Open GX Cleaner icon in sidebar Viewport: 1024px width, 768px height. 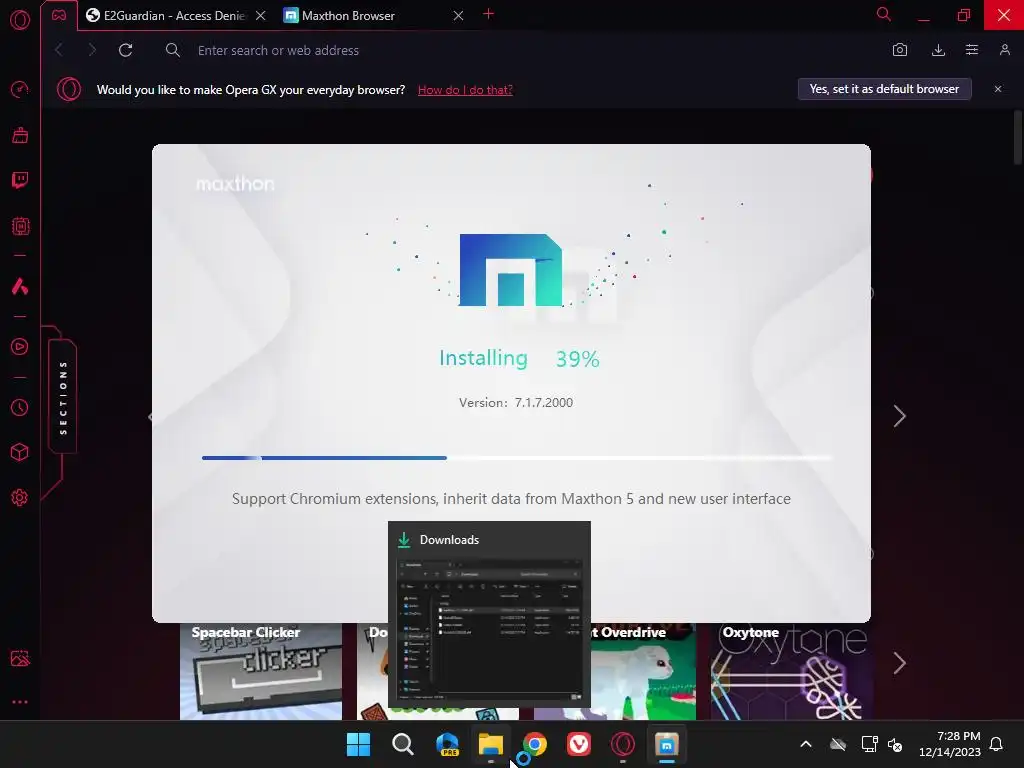point(20,135)
